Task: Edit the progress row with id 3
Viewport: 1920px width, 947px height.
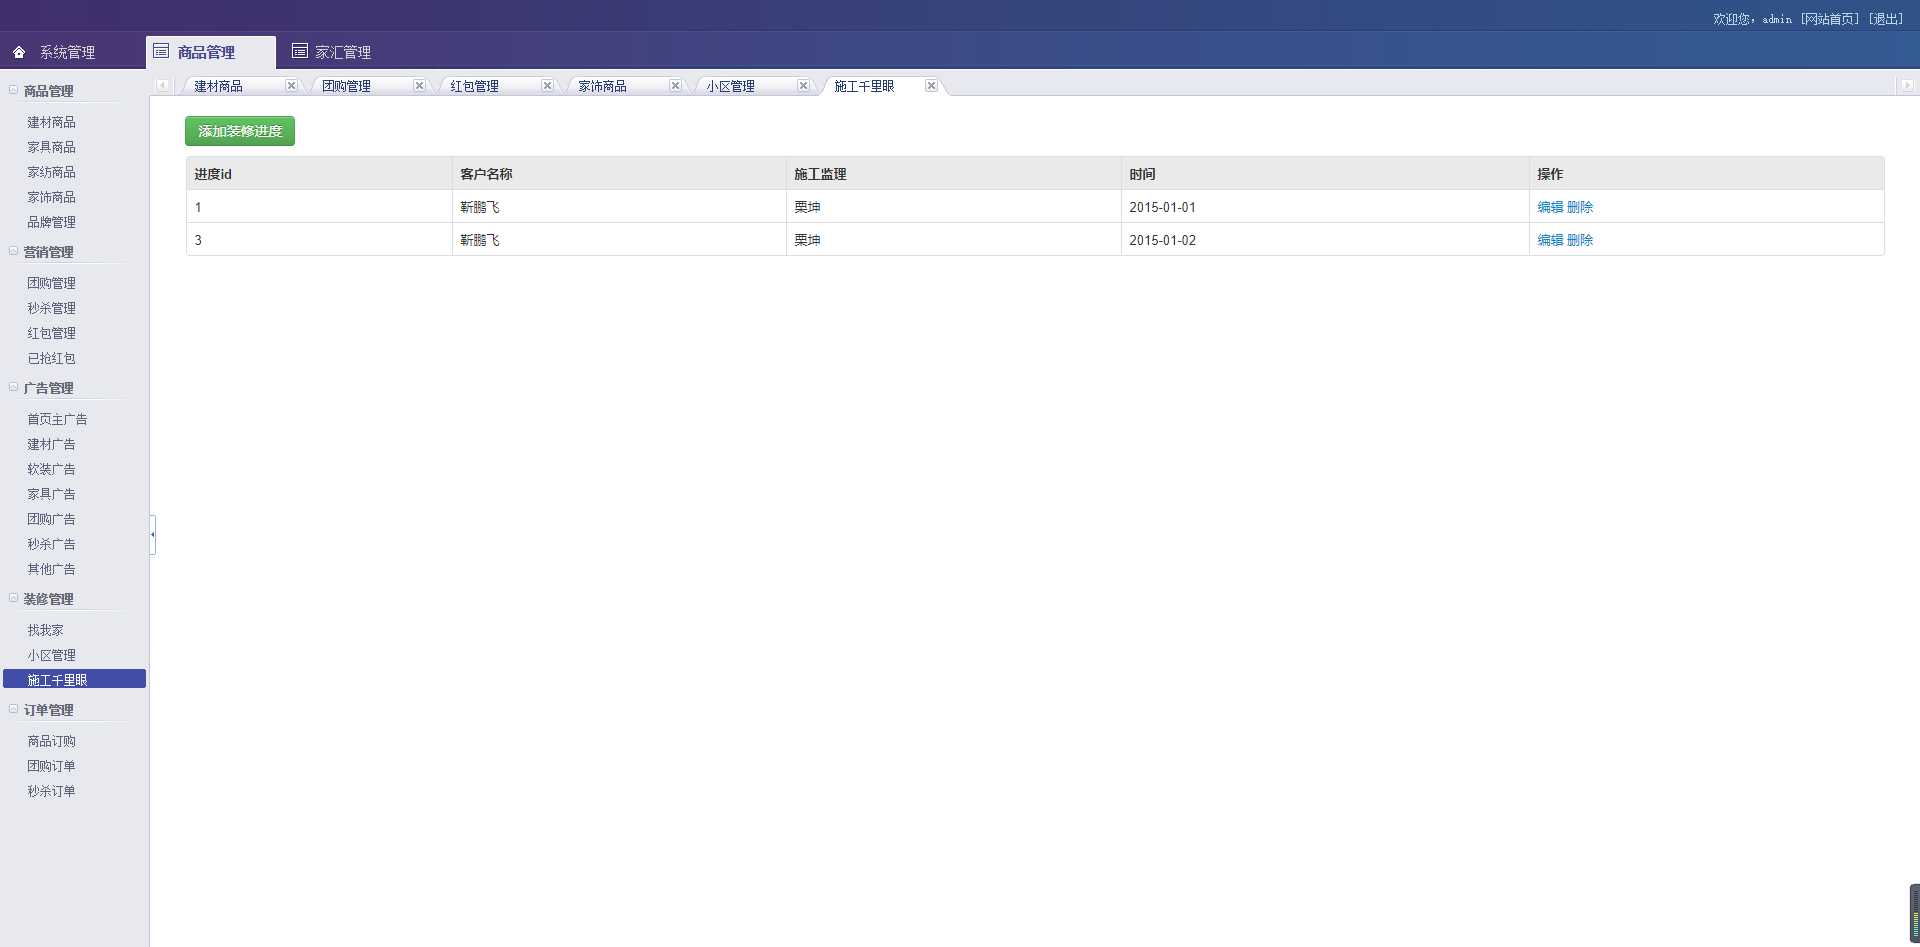Action: tap(1550, 240)
